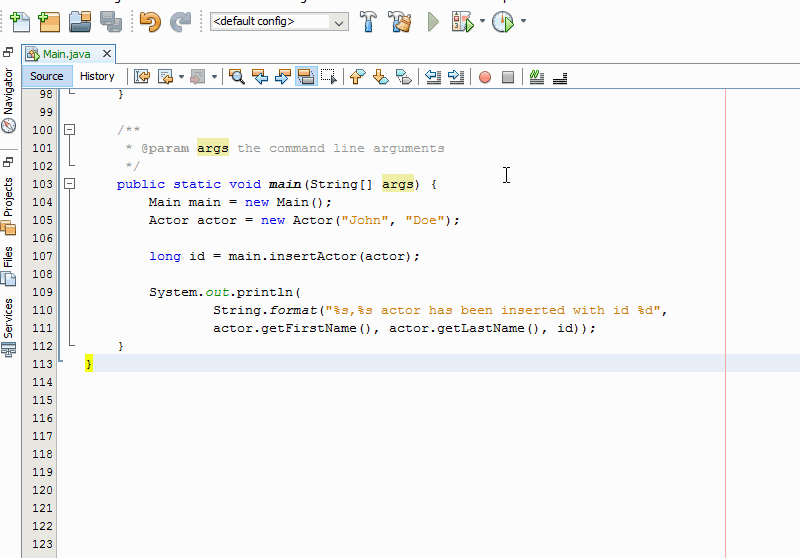Open the Profile Project dropdown arrow

[523, 21]
